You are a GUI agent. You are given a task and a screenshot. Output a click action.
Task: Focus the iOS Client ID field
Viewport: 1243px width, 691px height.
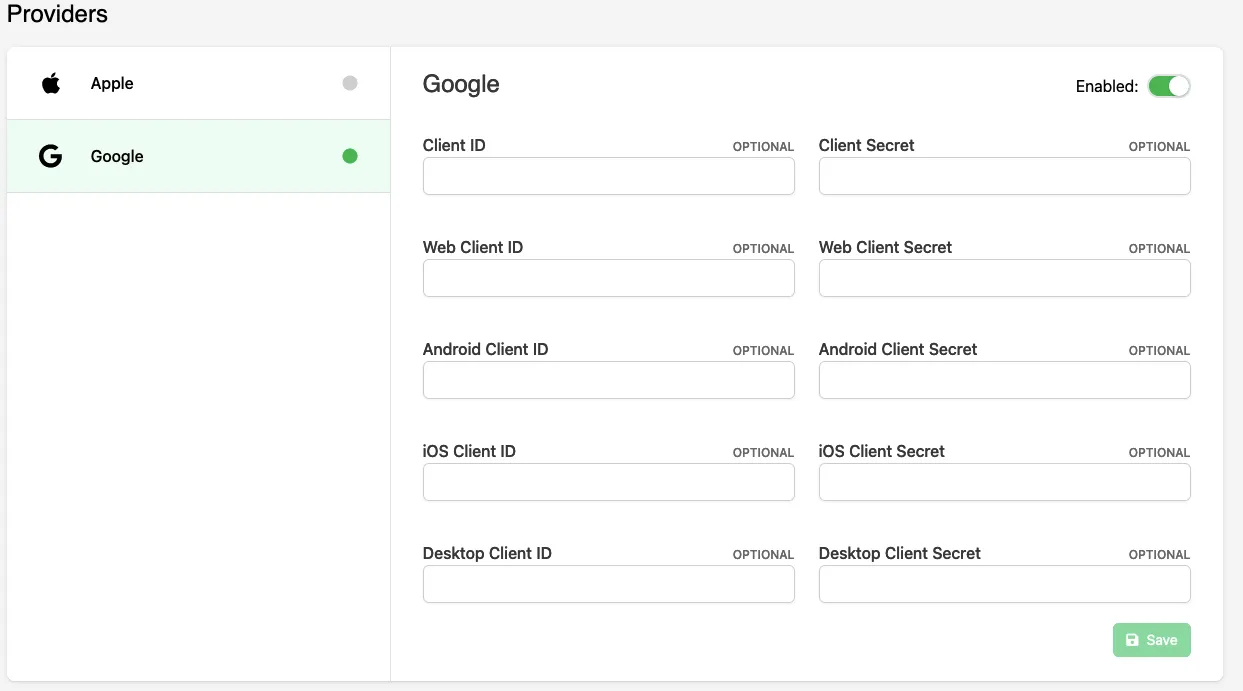[609, 482]
